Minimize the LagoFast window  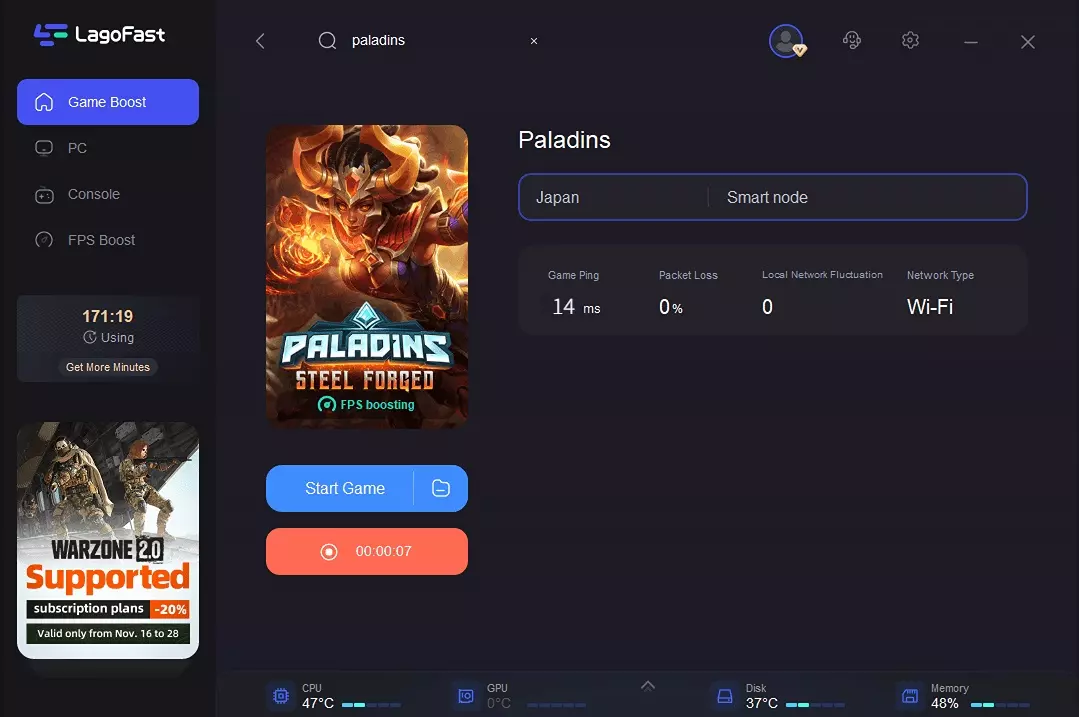coord(971,43)
